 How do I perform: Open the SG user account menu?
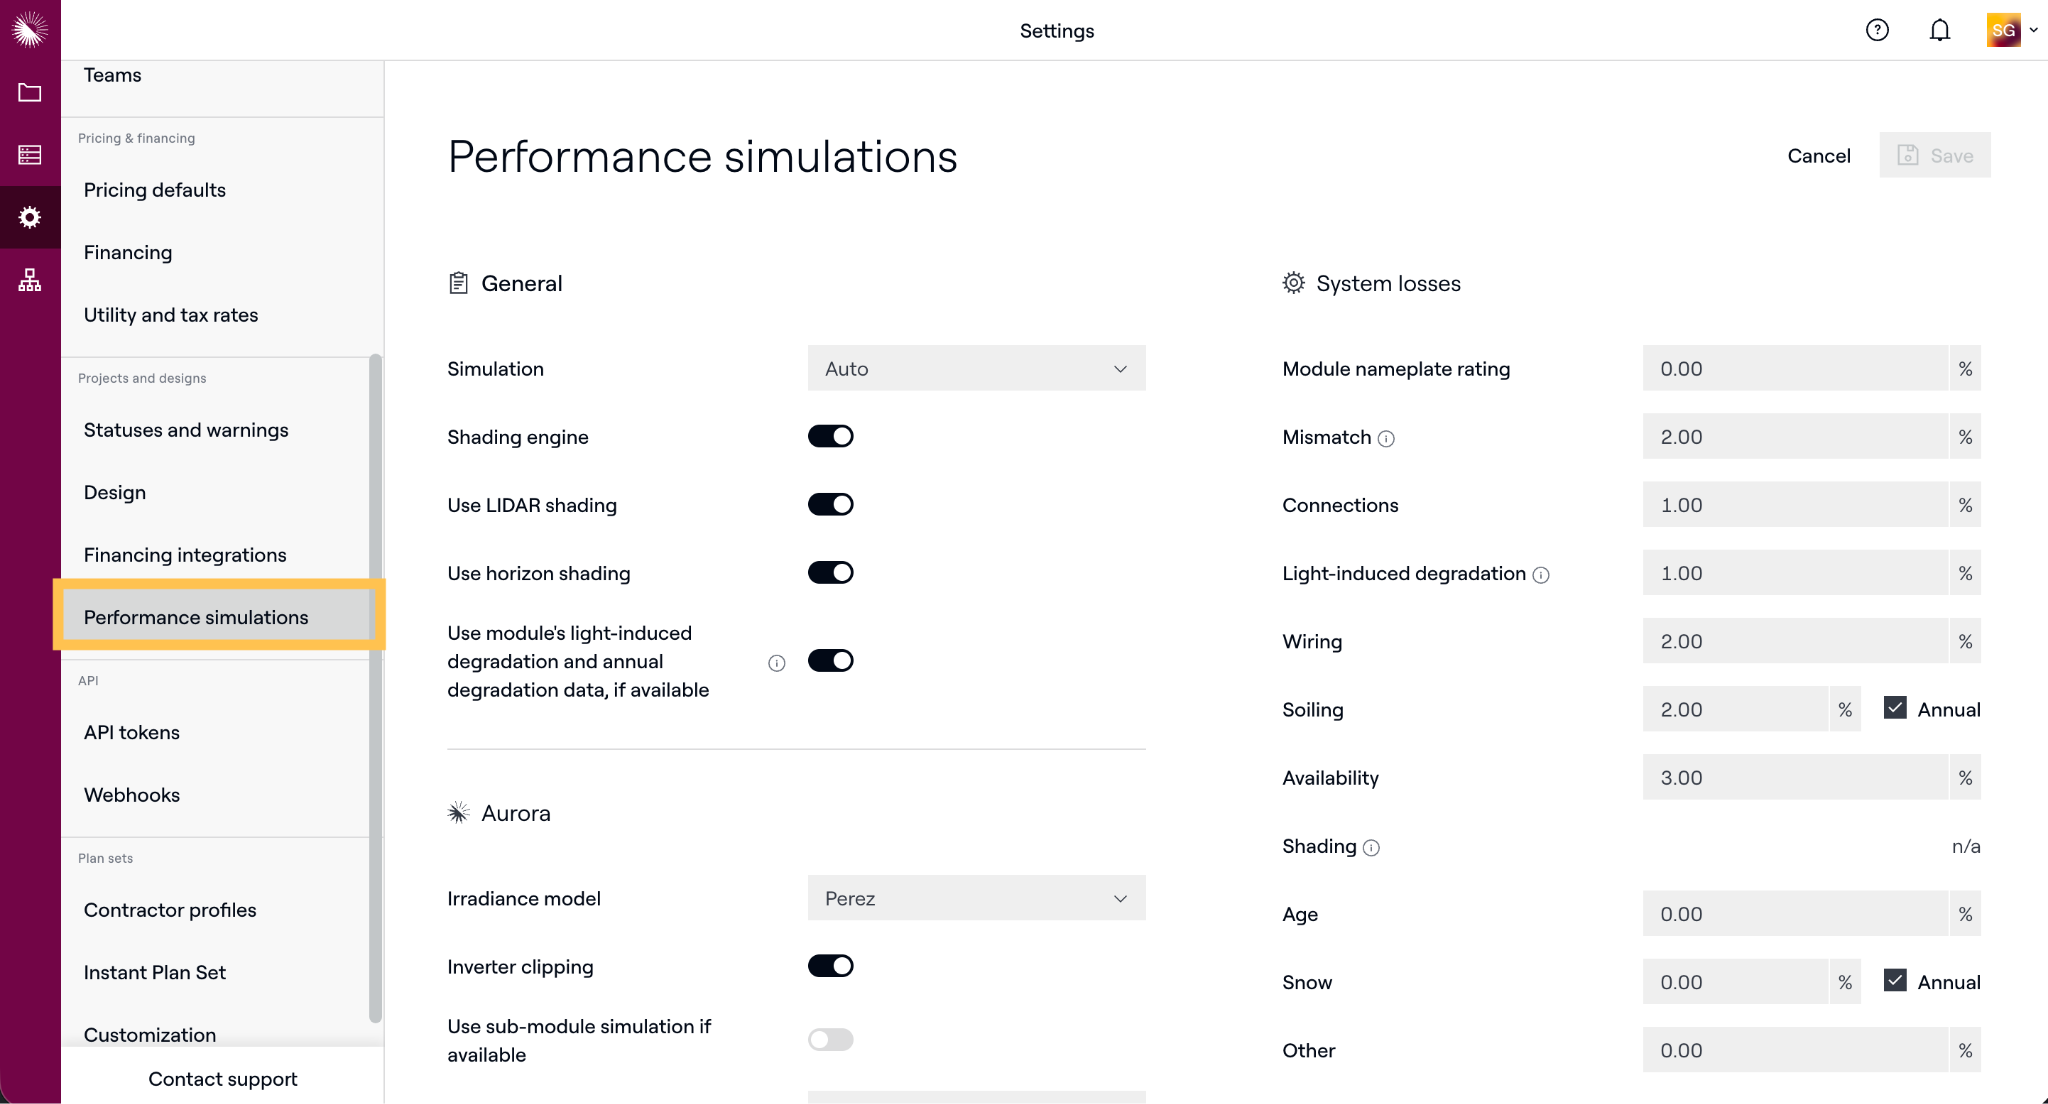pos(2012,30)
